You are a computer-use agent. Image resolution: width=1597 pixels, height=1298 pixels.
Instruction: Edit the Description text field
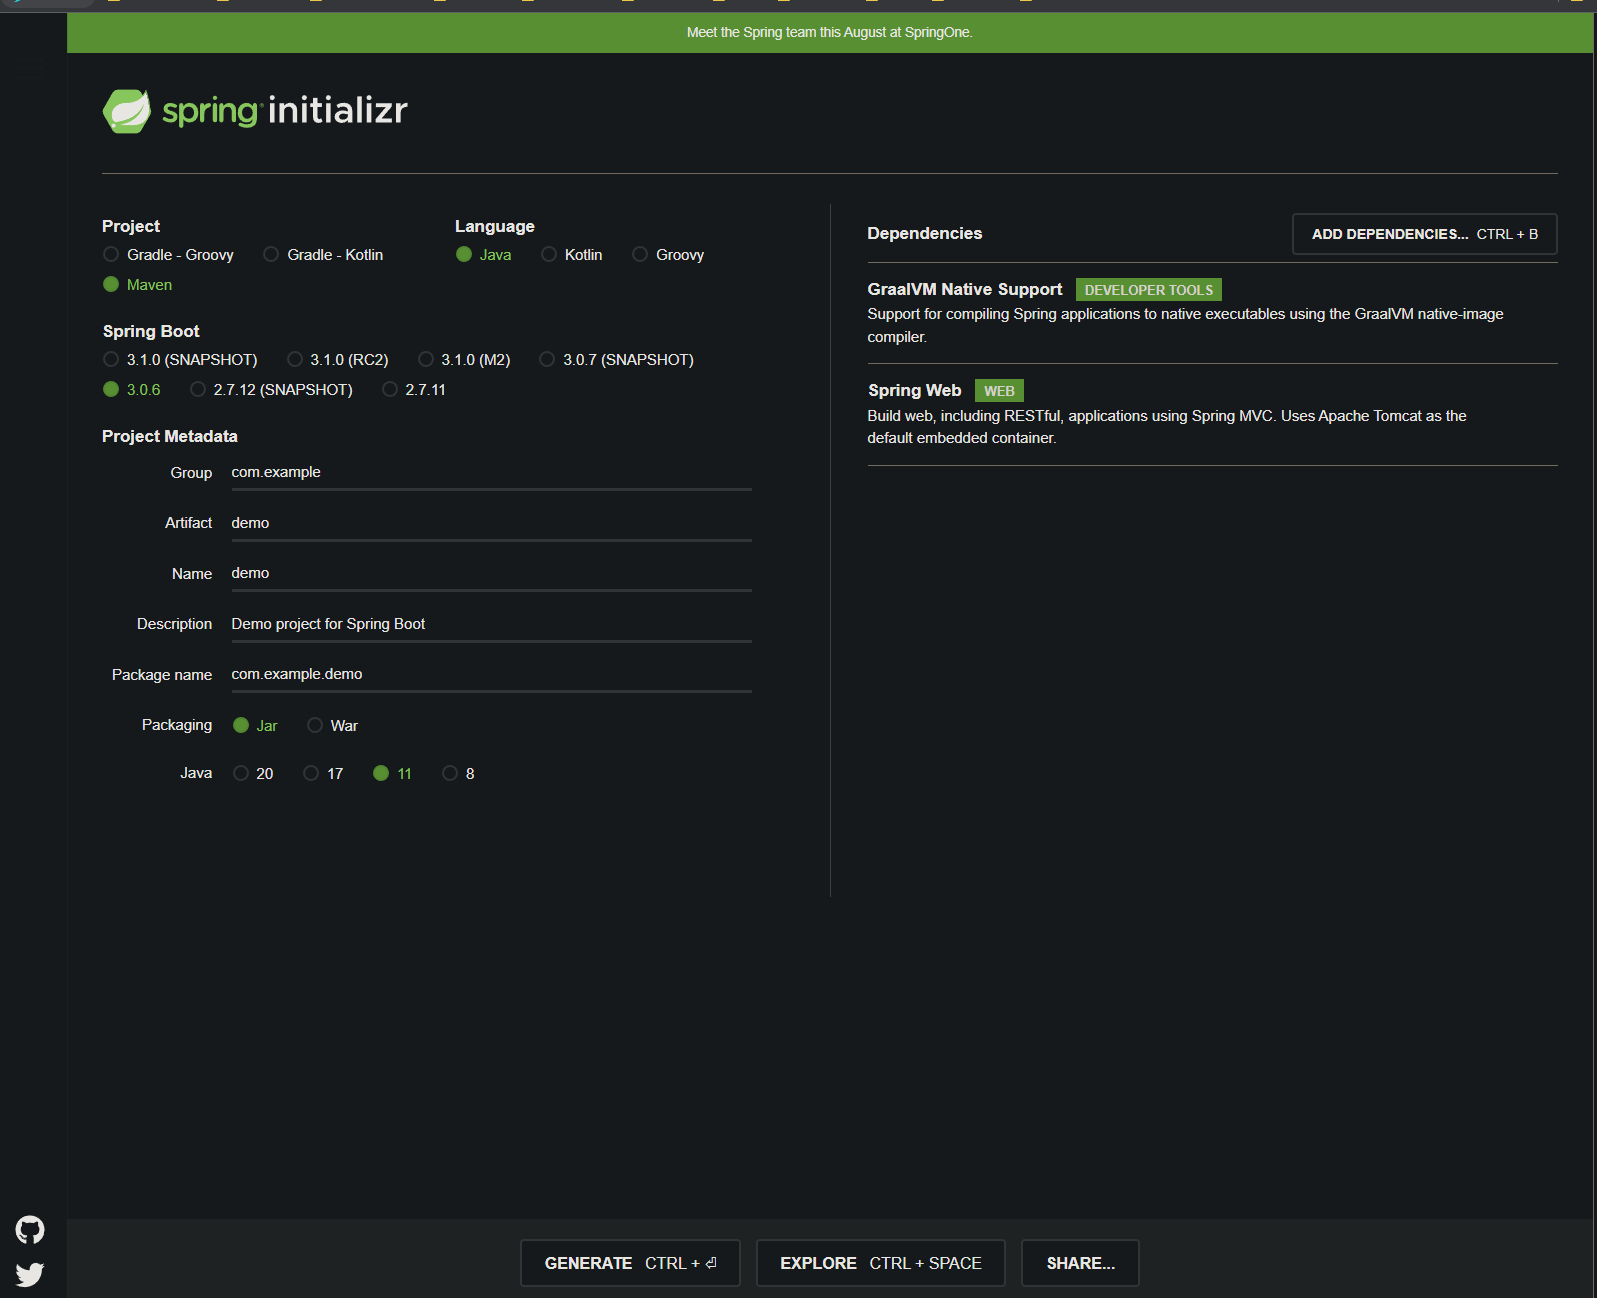click(491, 625)
